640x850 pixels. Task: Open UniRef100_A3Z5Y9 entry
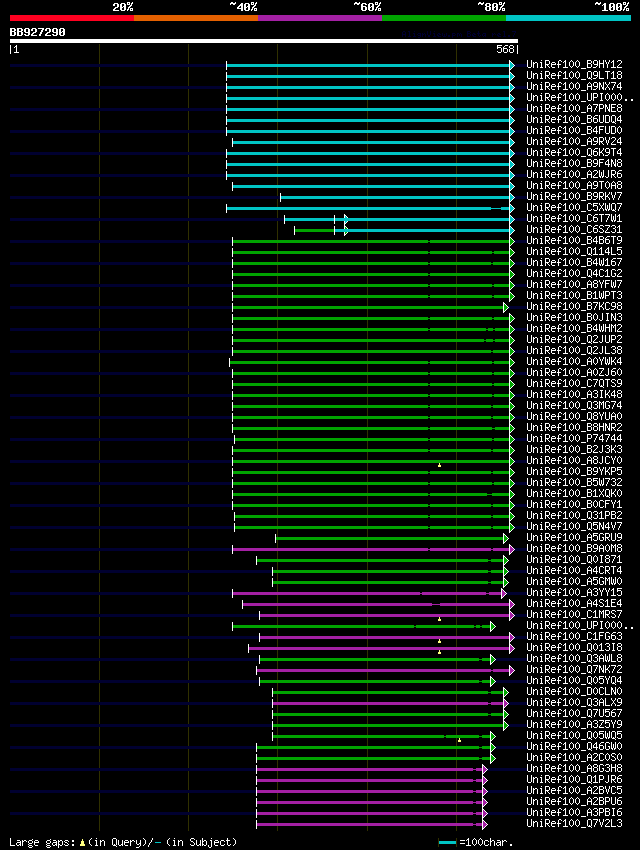(x=574, y=724)
